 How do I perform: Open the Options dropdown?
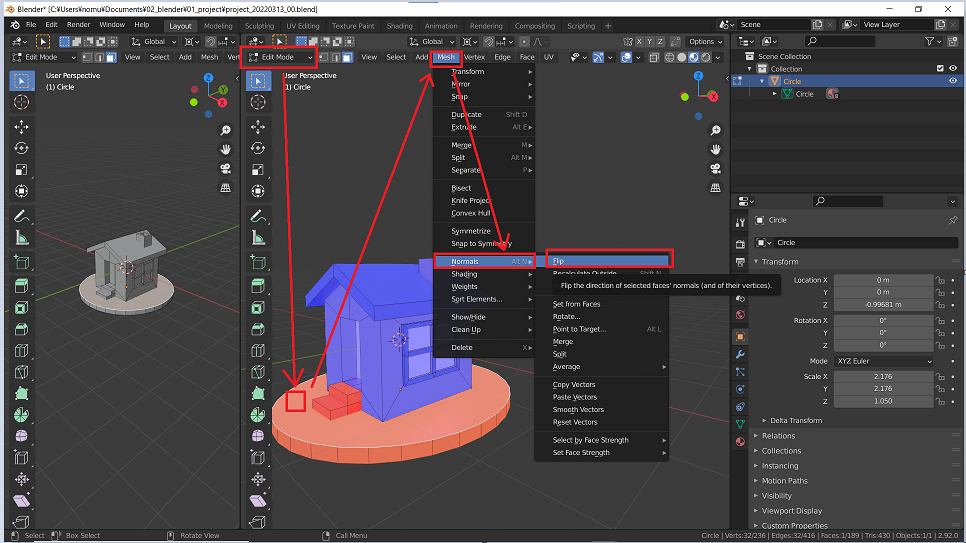coord(705,41)
